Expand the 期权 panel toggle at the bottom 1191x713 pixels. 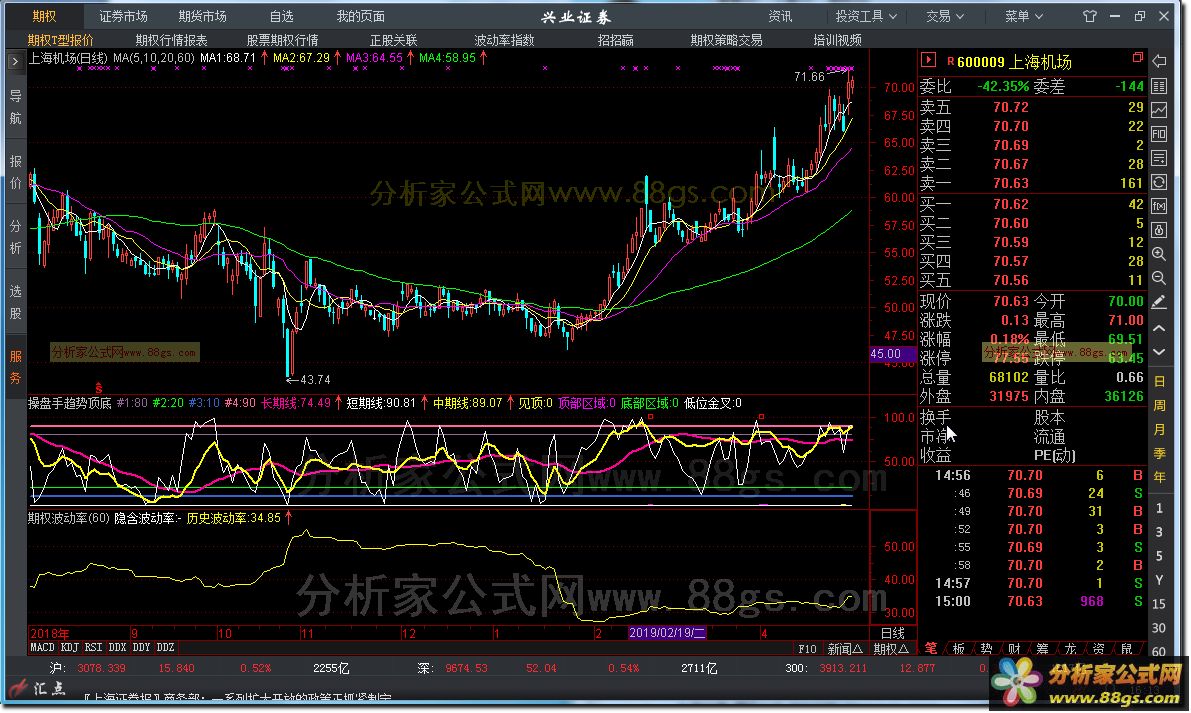click(x=891, y=648)
